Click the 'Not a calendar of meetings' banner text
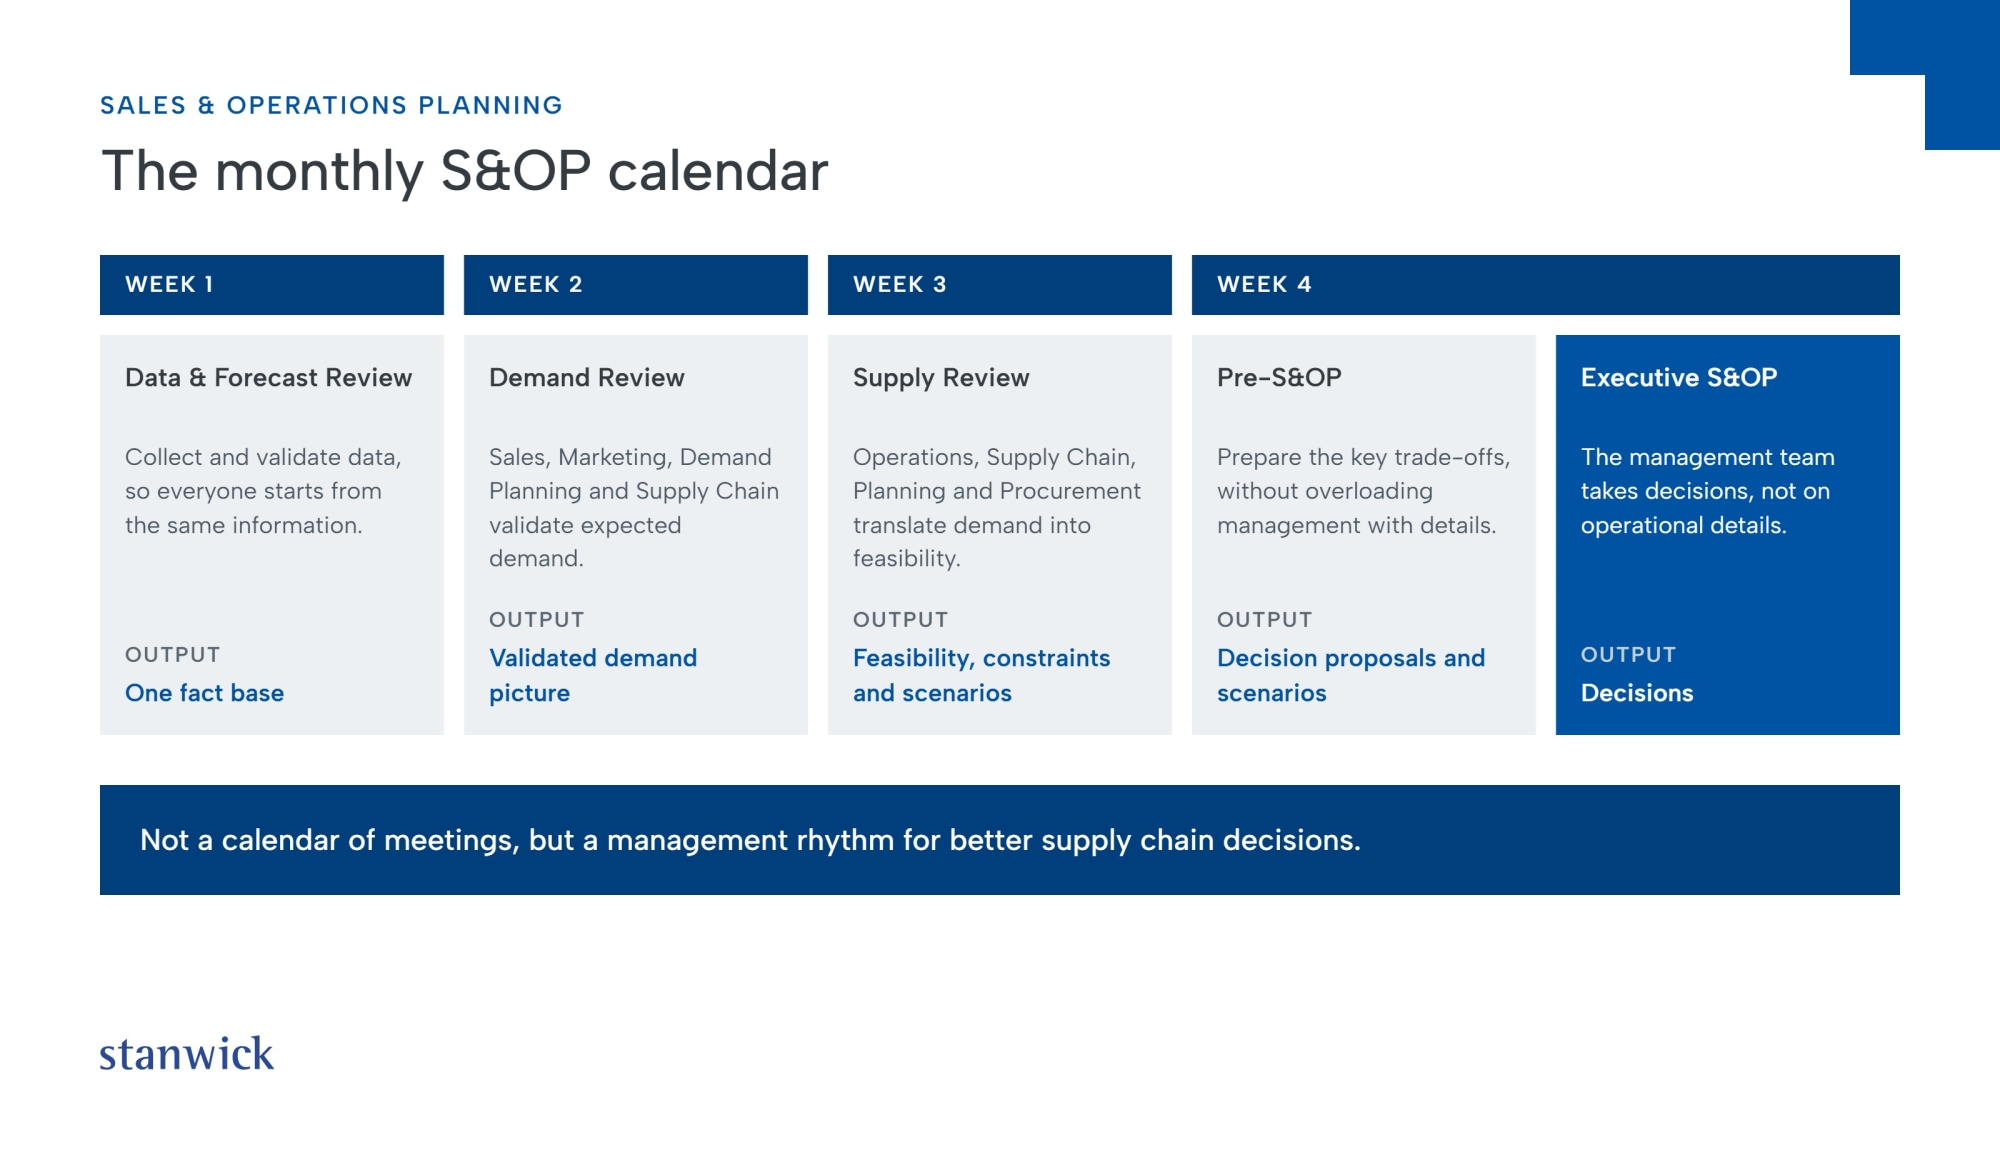 750,840
